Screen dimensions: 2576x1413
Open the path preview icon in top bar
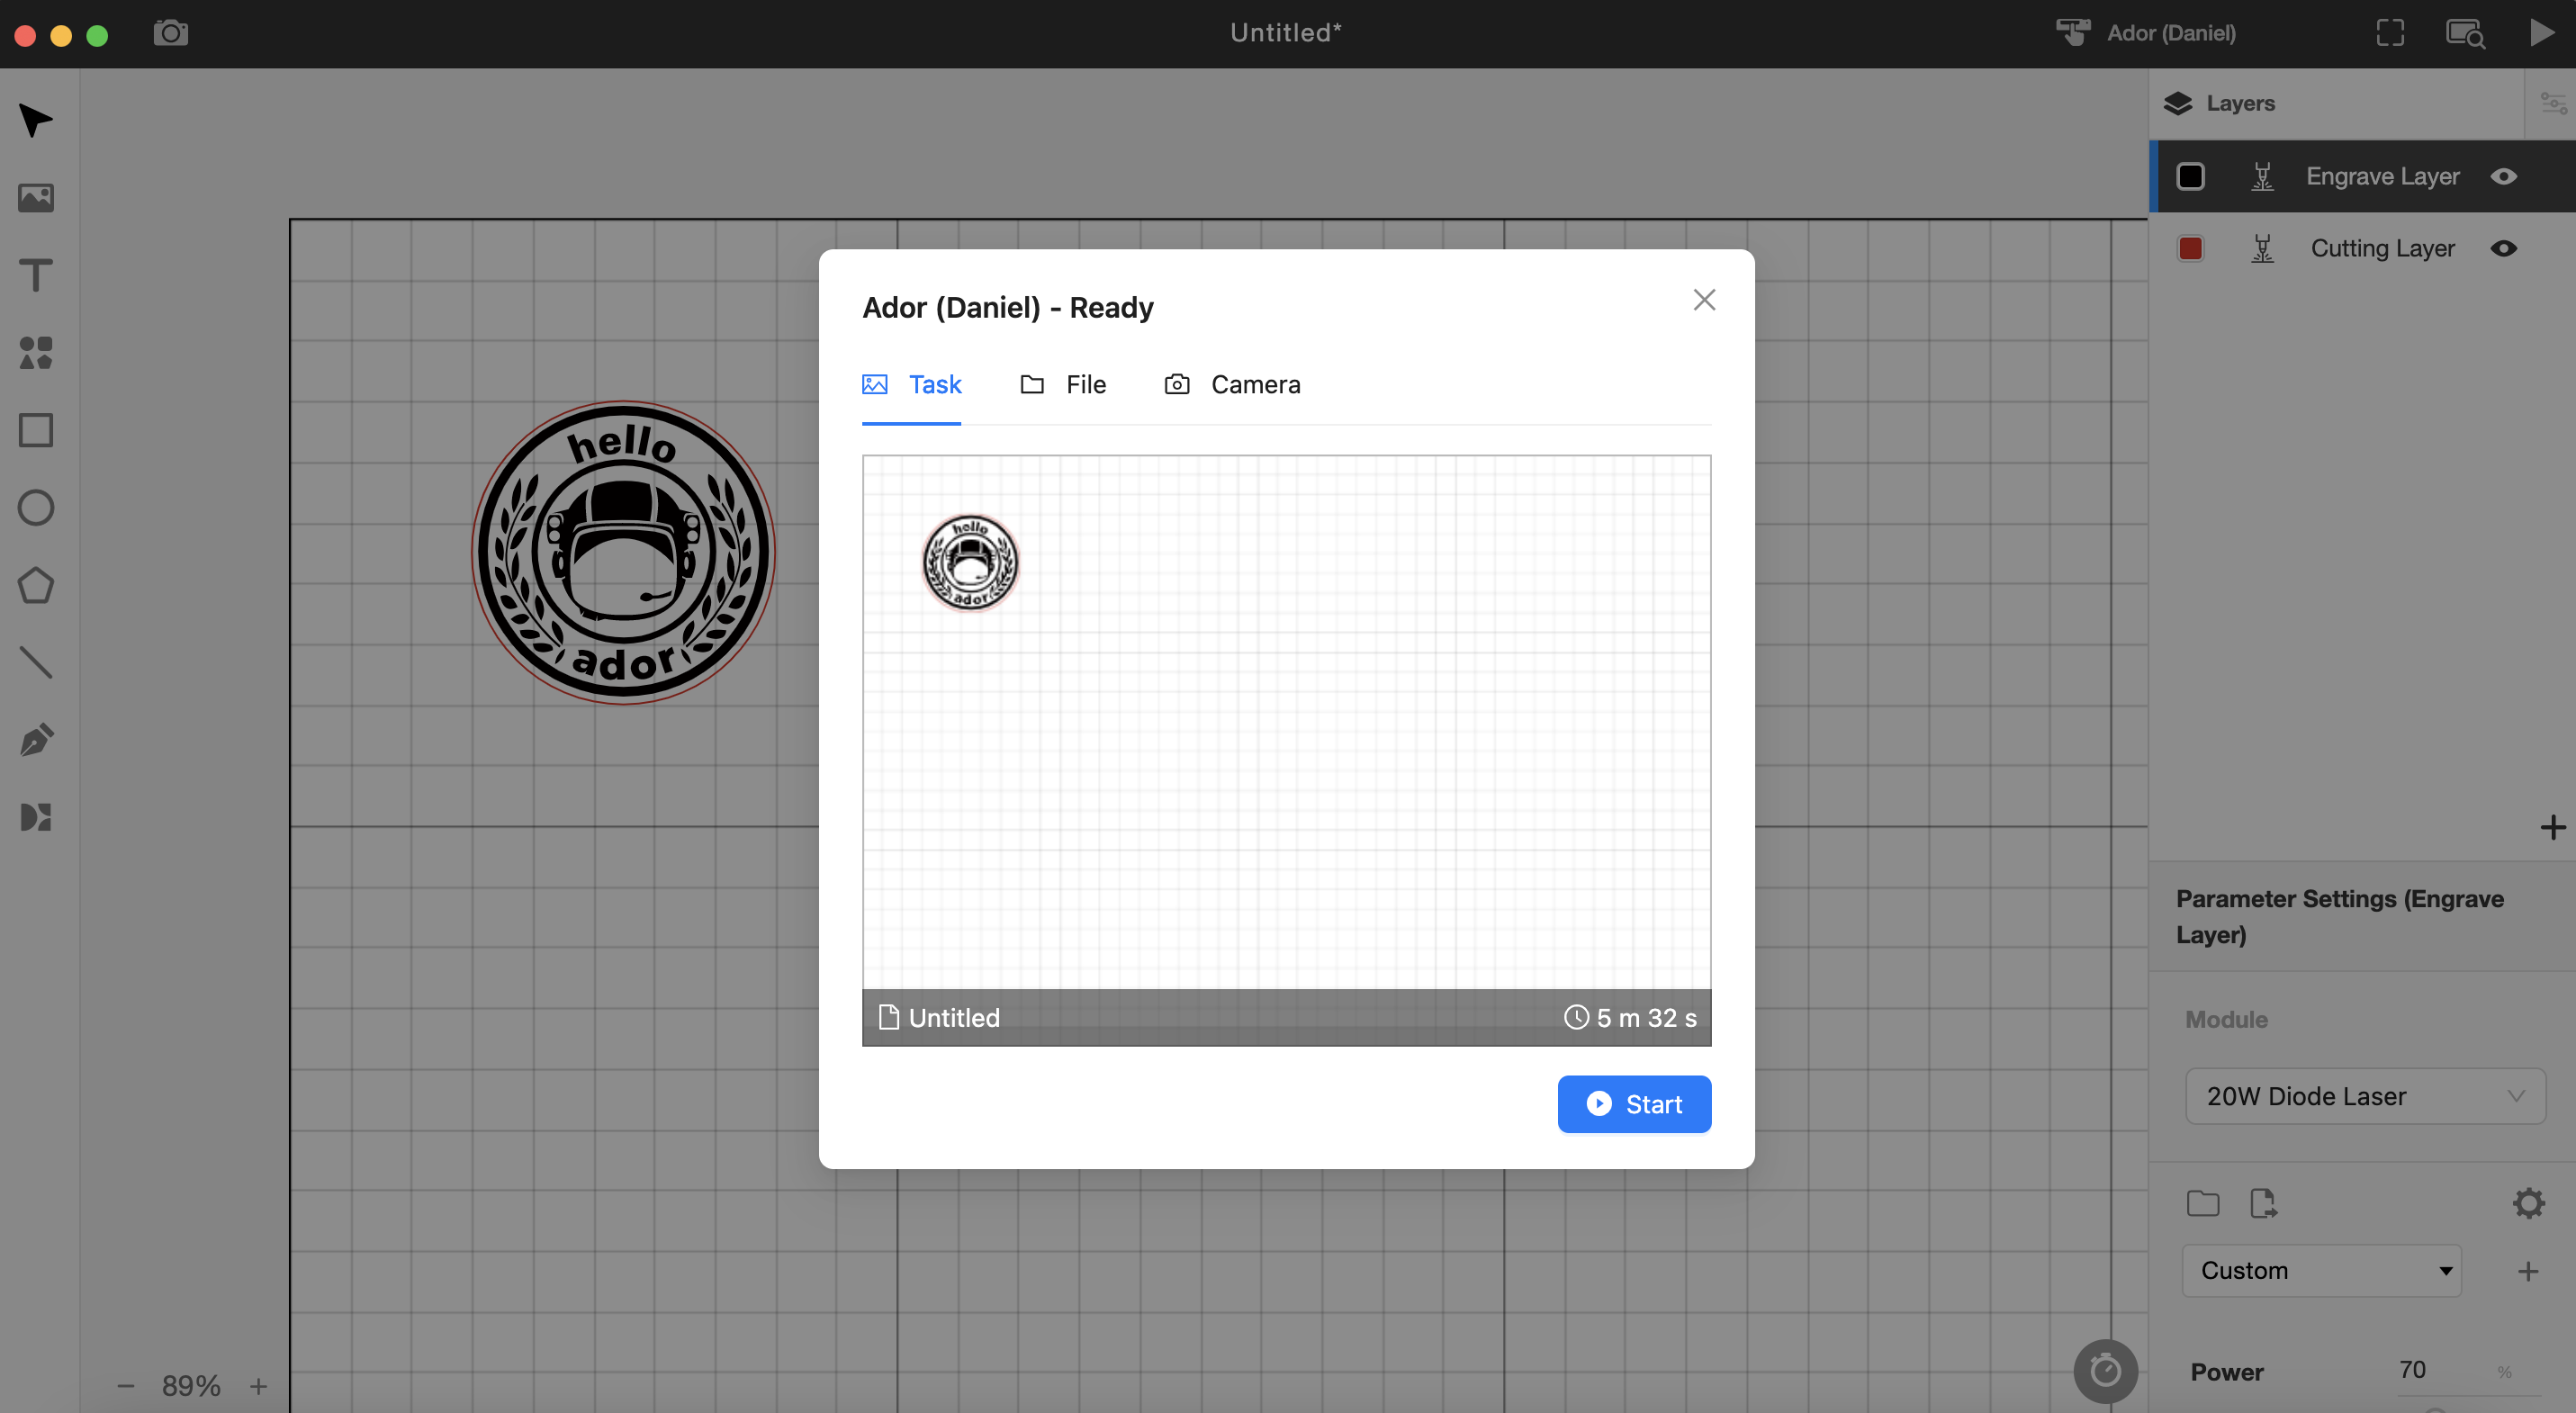(2465, 33)
